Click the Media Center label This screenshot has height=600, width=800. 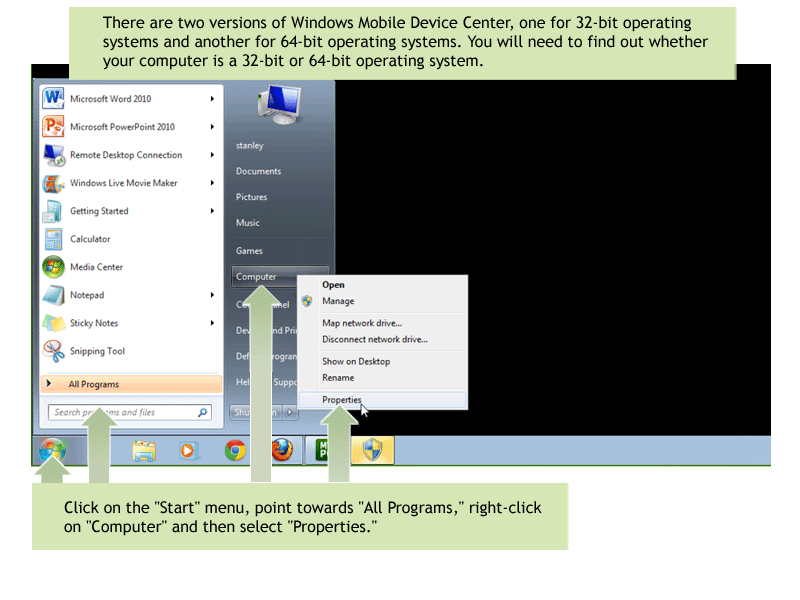[x=96, y=267]
